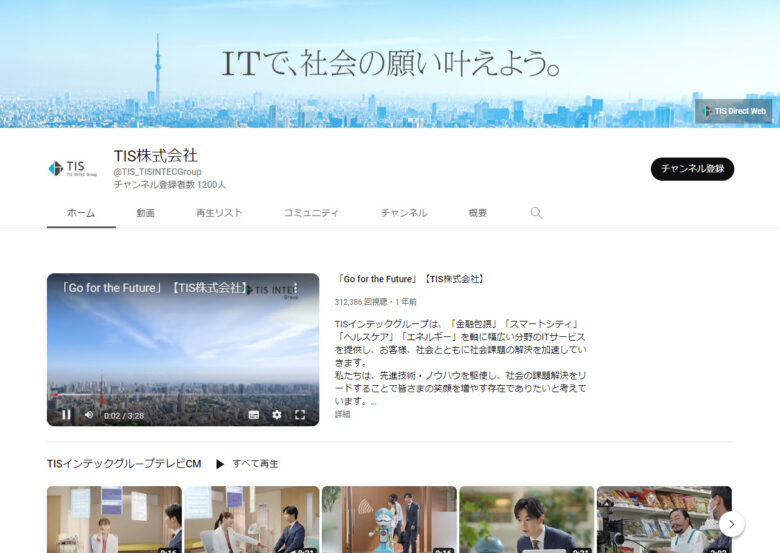Image resolution: width=780 pixels, height=553 pixels.
Task: Open the Go for the Future video title link
Action: pos(410,279)
